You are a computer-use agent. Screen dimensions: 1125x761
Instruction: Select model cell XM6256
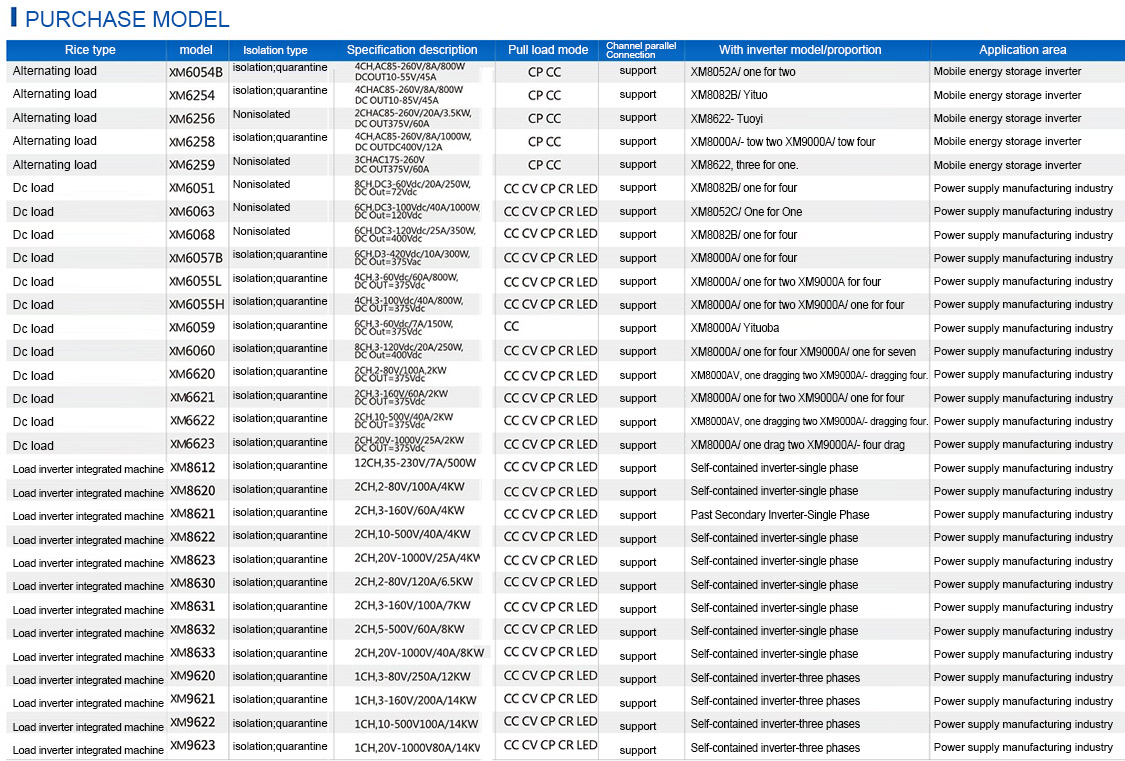(x=192, y=119)
